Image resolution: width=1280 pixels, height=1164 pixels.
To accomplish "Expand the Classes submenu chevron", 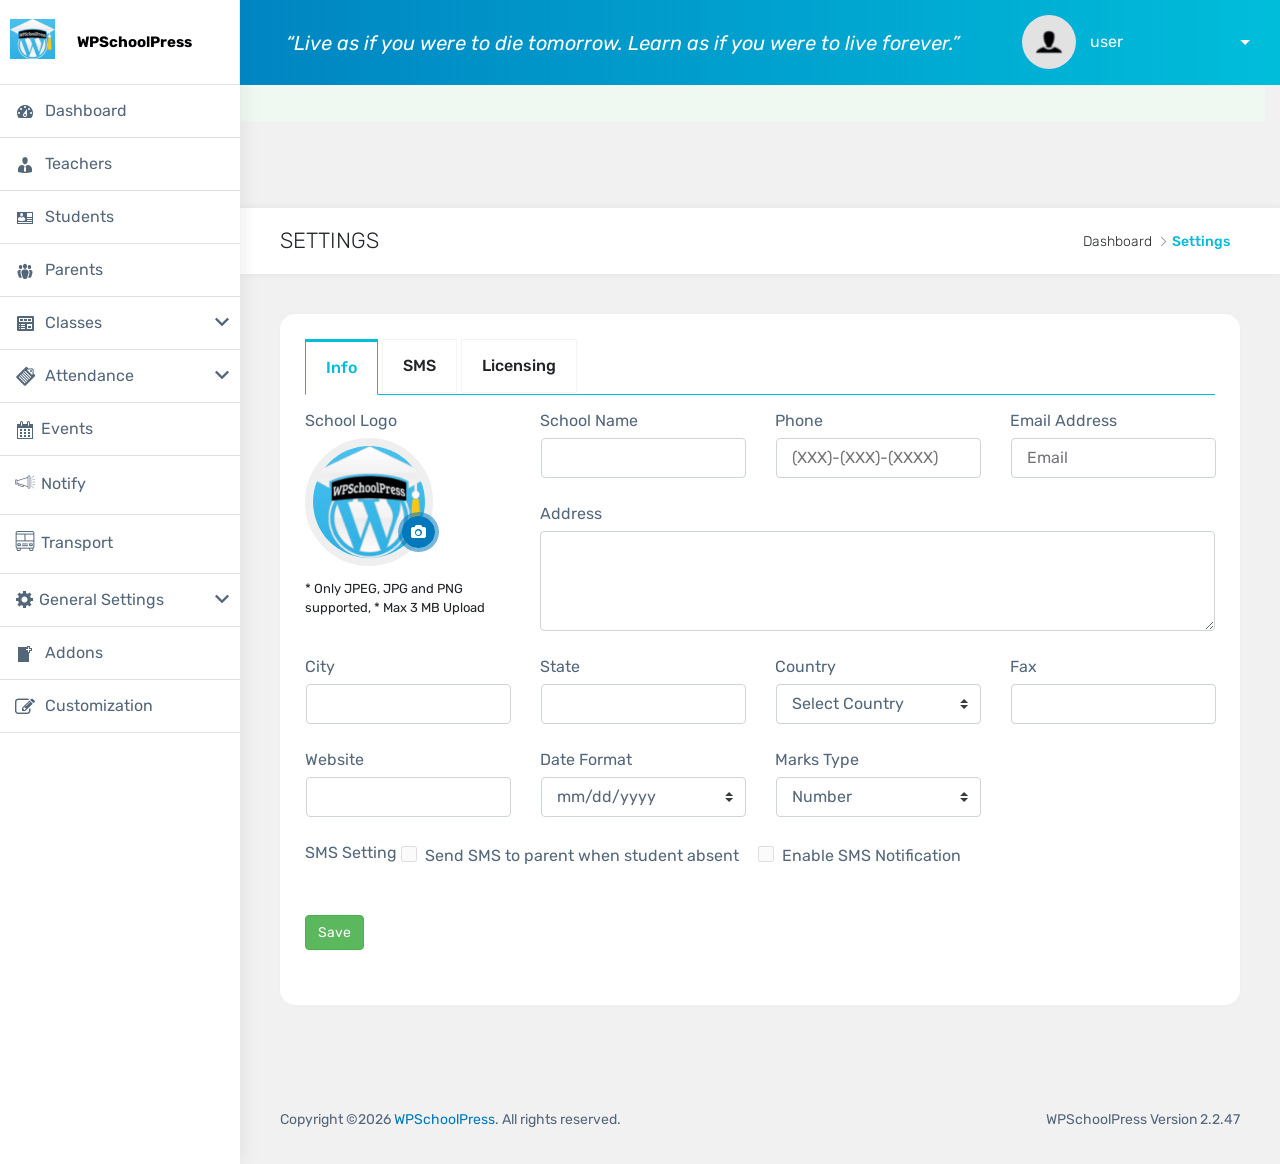I will click(x=222, y=322).
